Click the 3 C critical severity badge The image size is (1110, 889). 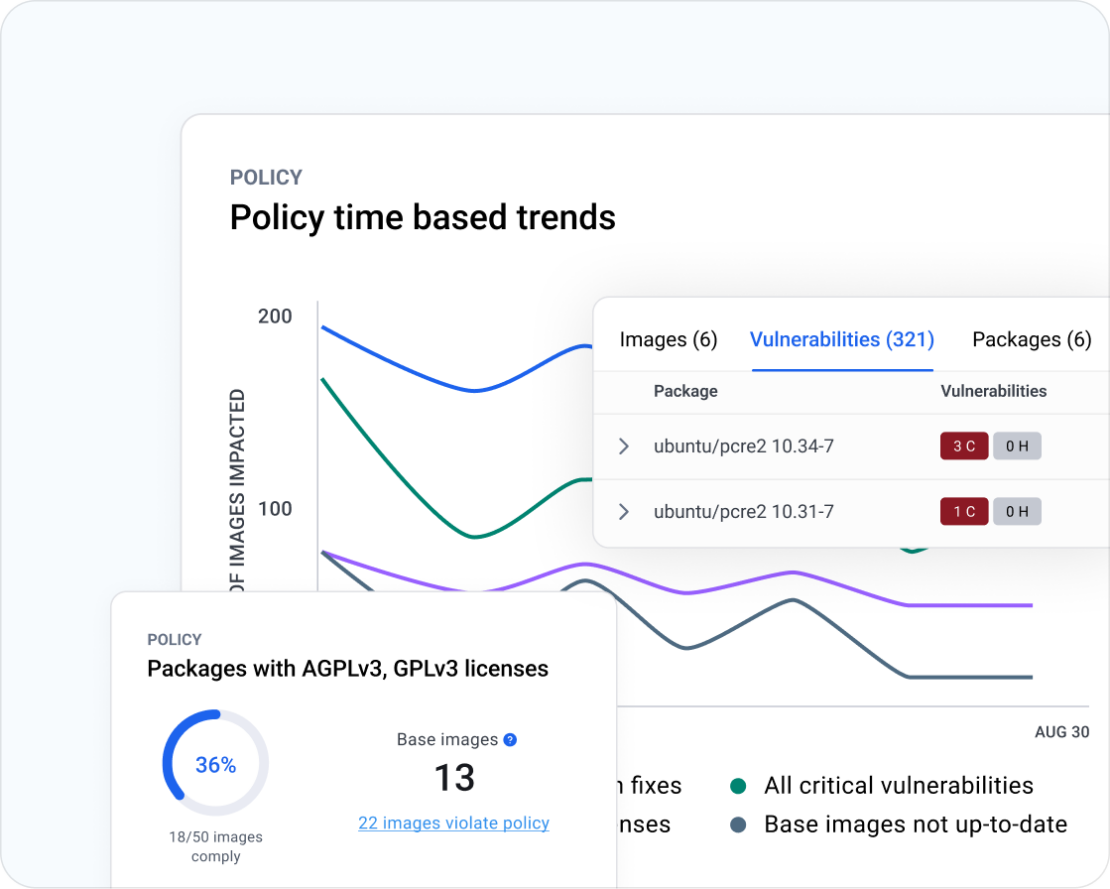(963, 446)
